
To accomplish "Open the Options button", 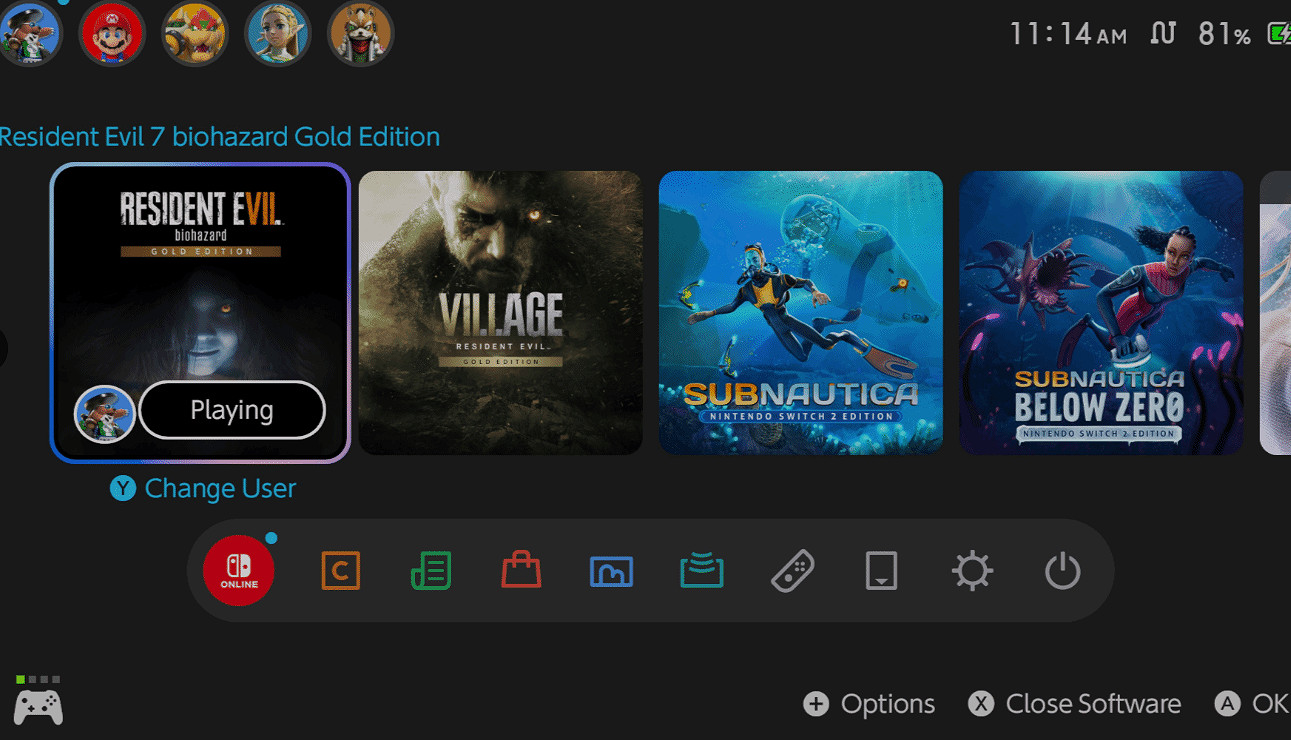I will point(869,704).
